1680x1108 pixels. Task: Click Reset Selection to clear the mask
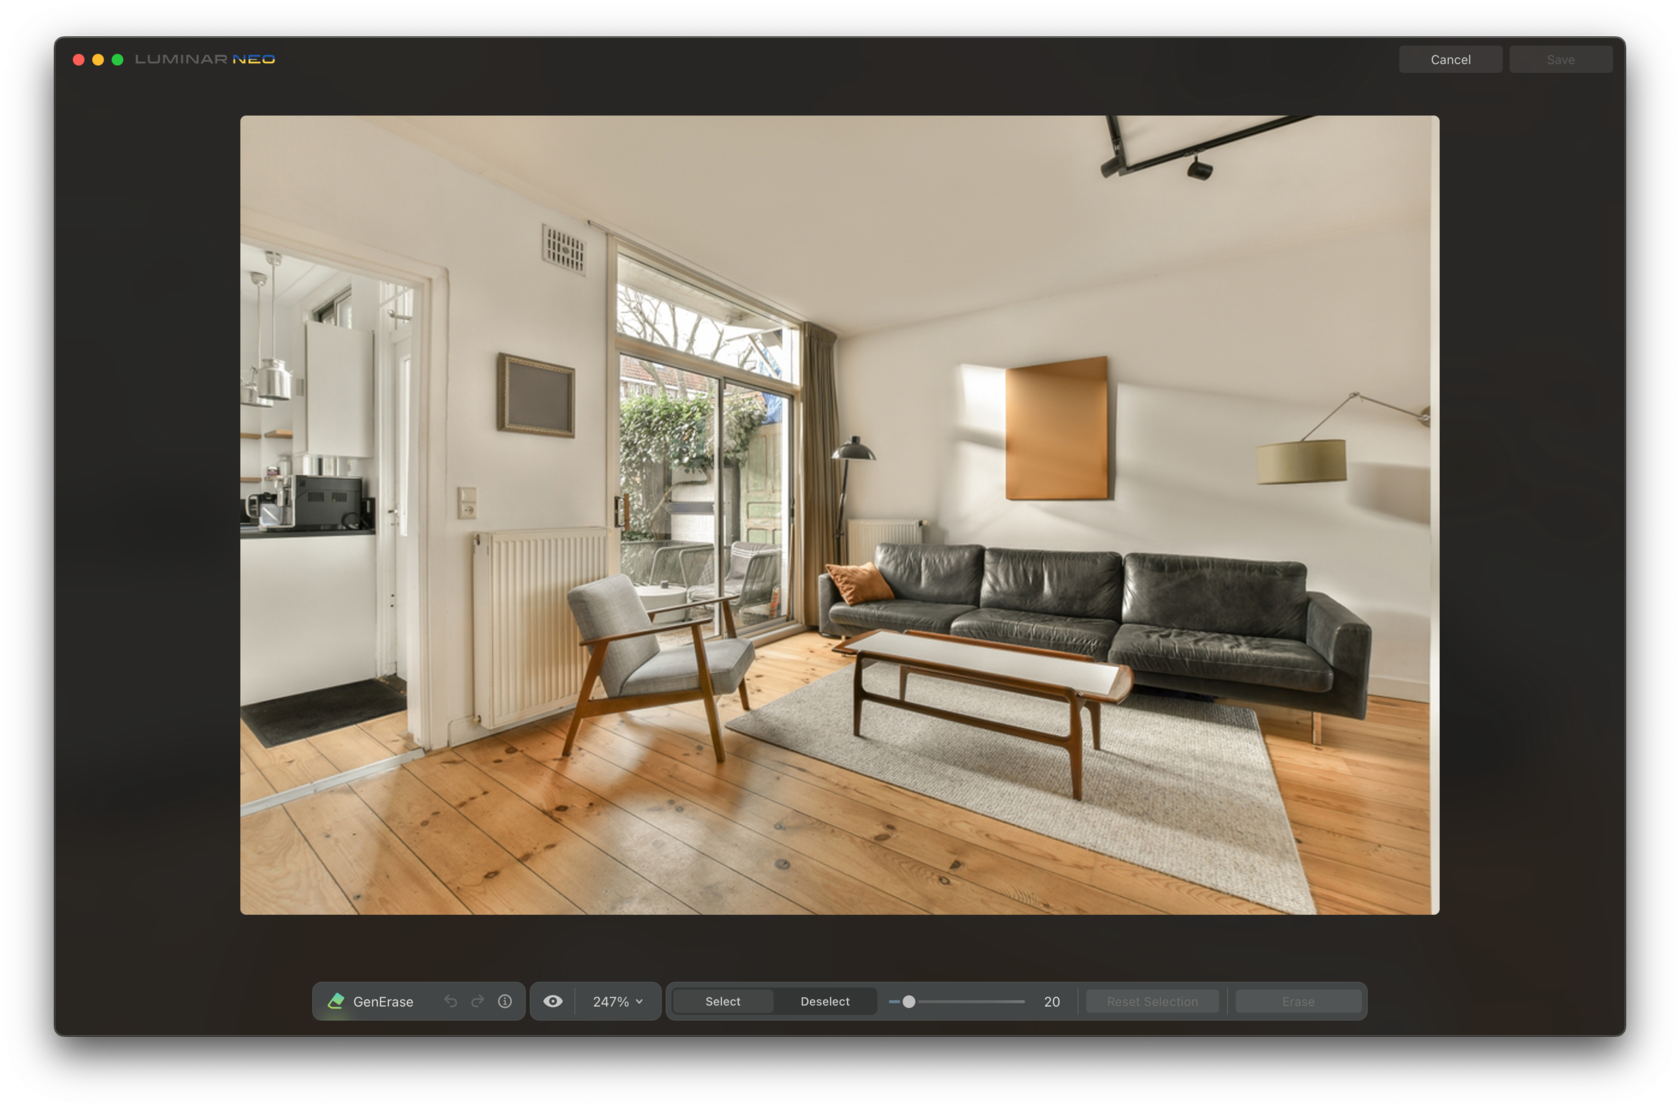pyautogui.click(x=1152, y=1001)
